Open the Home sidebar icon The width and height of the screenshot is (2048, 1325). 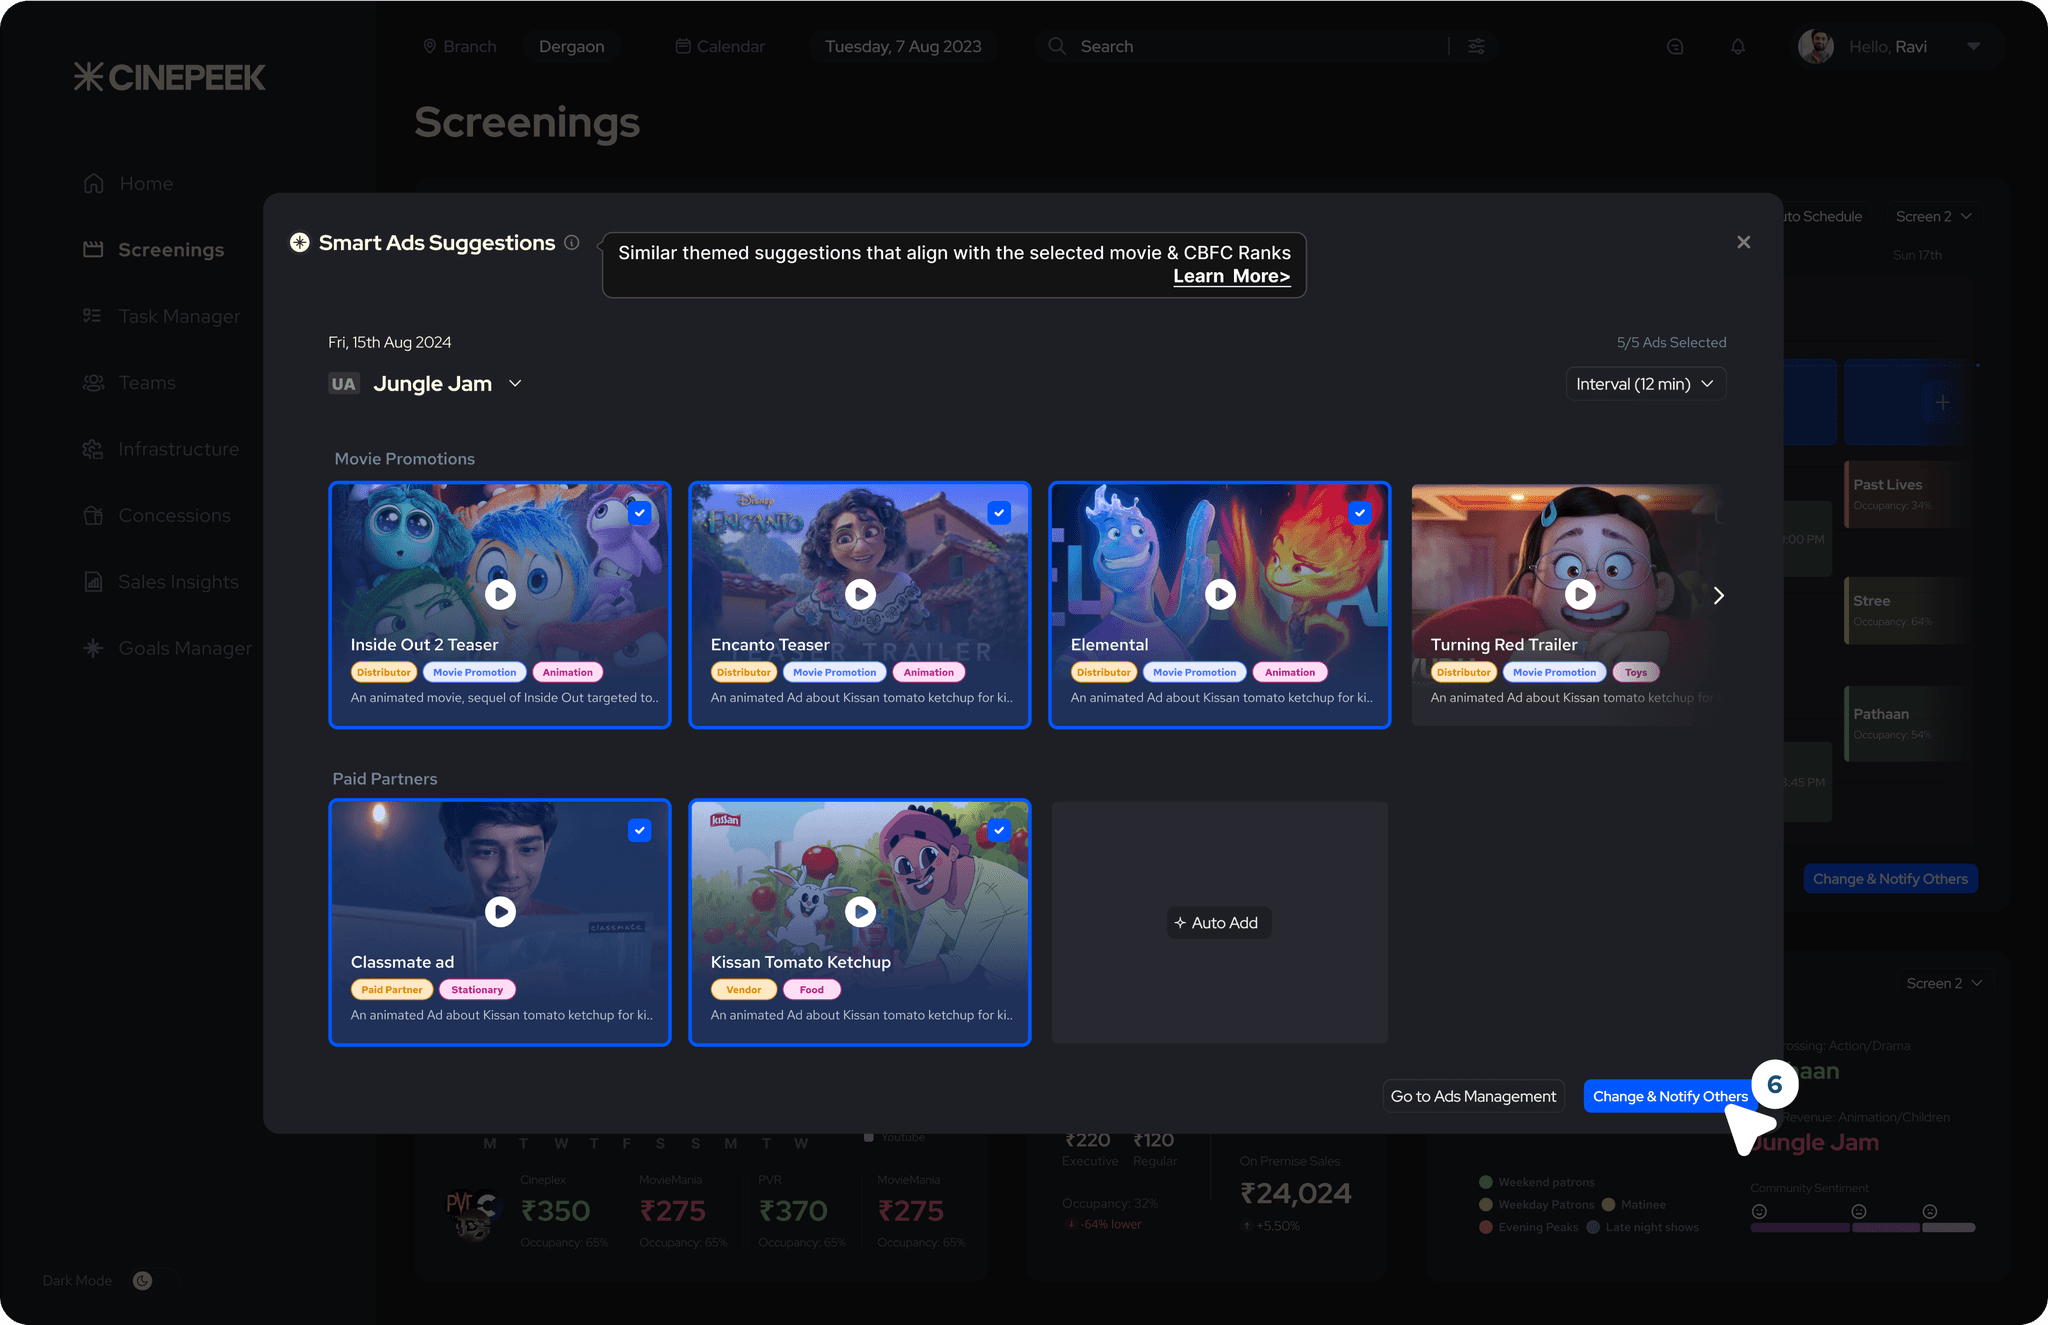tap(94, 184)
